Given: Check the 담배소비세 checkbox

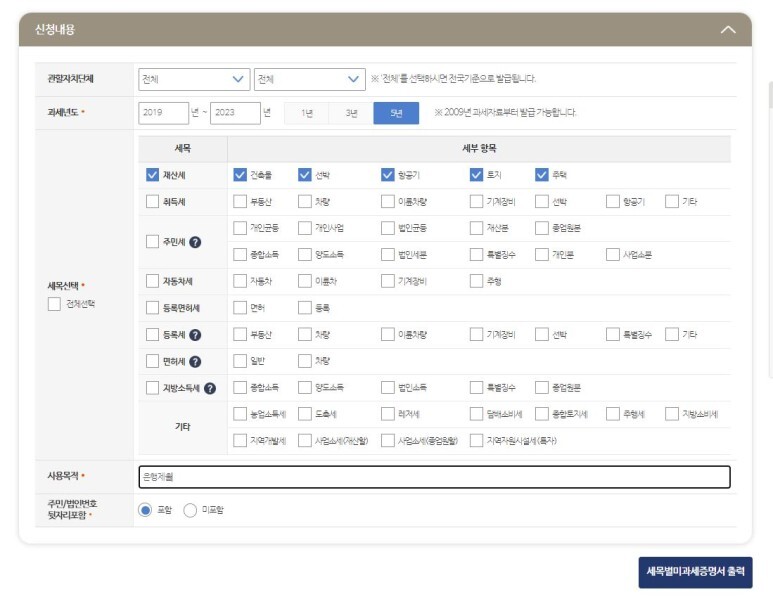Looking at the screenshot, I should (476, 414).
